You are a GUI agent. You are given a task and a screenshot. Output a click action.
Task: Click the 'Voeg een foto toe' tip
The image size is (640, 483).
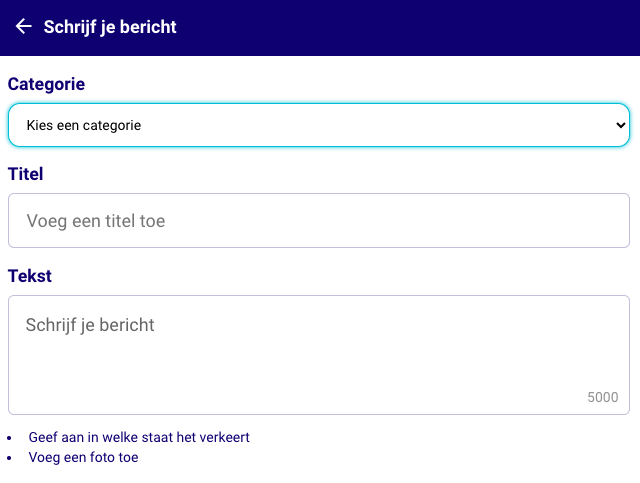83,457
